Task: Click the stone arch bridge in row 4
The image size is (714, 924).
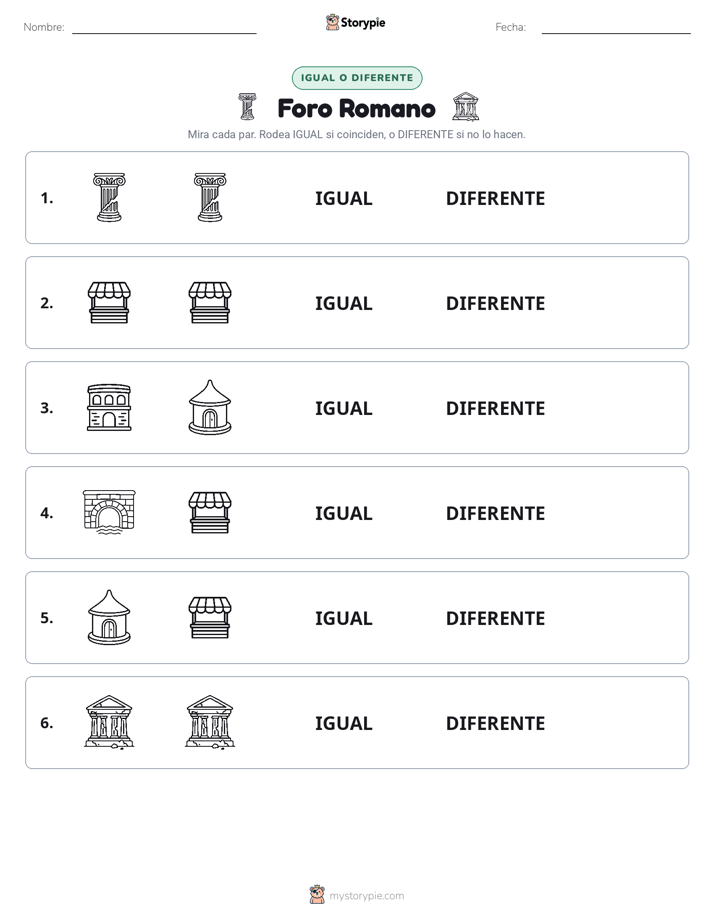Action: click(109, 512)
